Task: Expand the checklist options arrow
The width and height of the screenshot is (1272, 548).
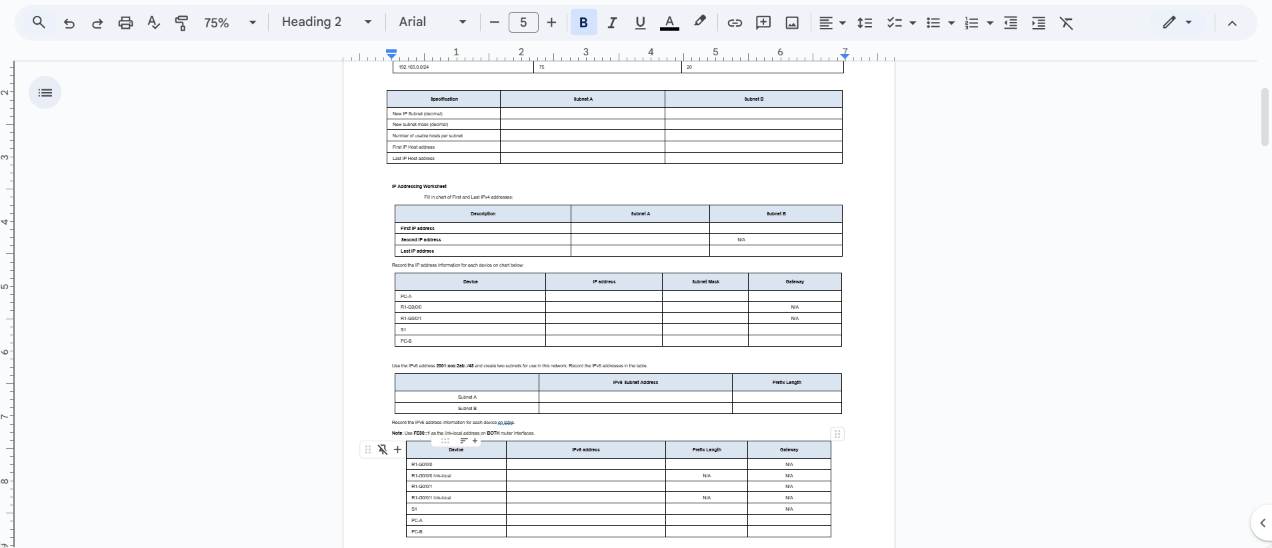Action: 912,22
